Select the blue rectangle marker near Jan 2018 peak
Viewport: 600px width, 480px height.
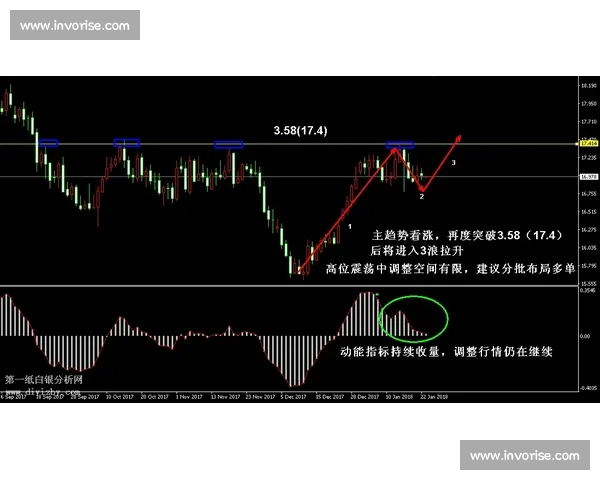[x=401, y=145]
